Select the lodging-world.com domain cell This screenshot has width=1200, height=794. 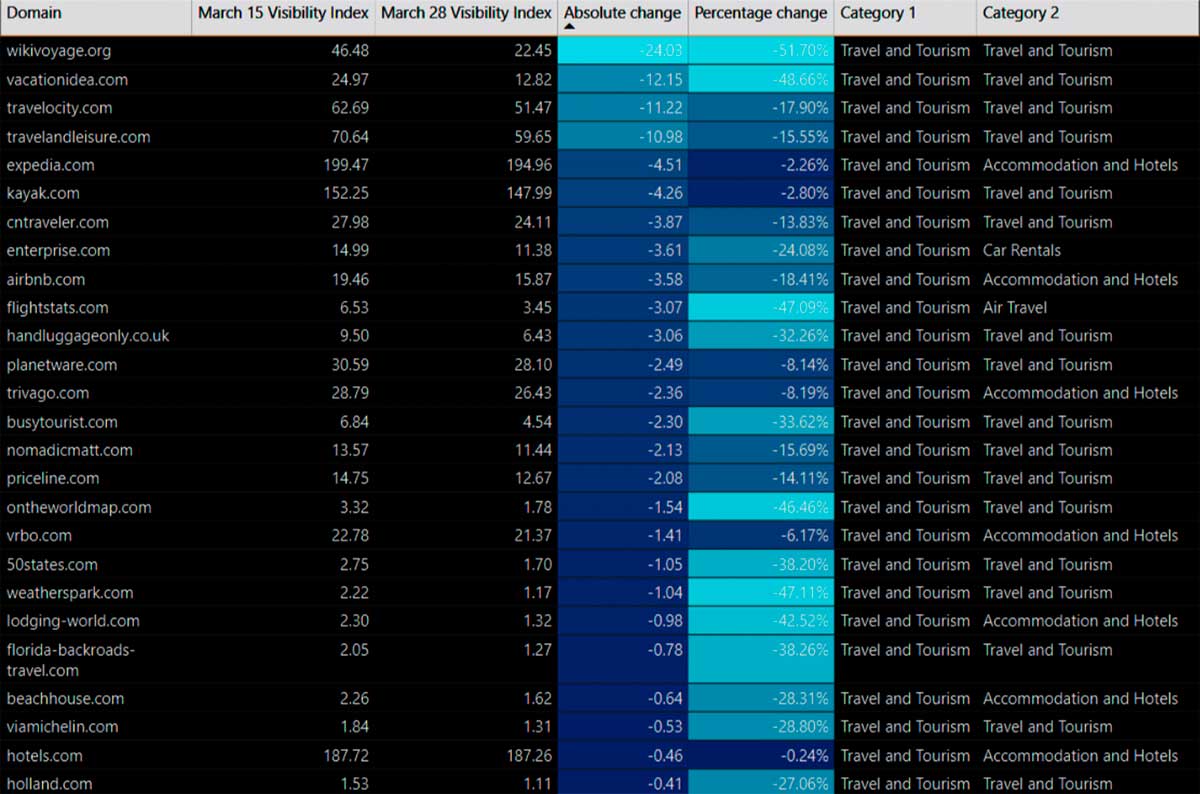pyautogui.click(x=95, y=621)
